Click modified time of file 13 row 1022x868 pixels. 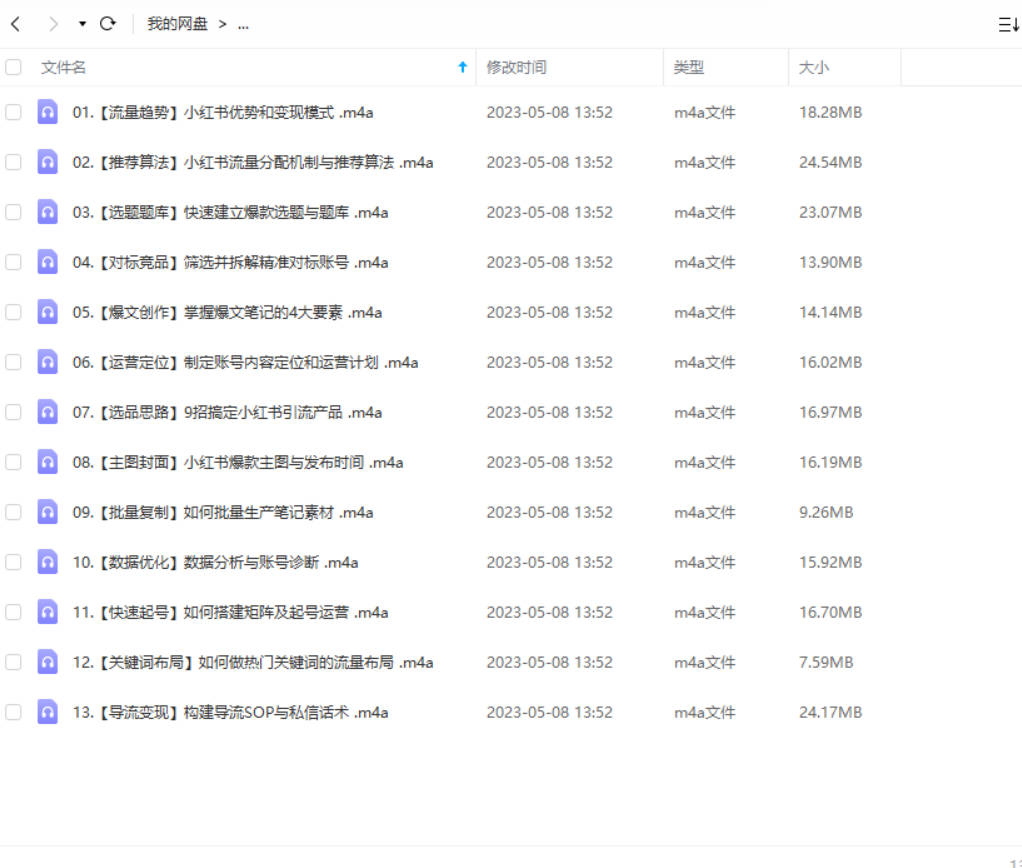tap(549, 712)
